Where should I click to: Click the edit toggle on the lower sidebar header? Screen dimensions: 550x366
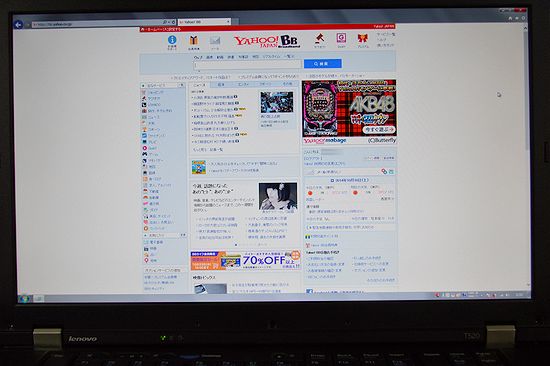click(x=183, y=235)
